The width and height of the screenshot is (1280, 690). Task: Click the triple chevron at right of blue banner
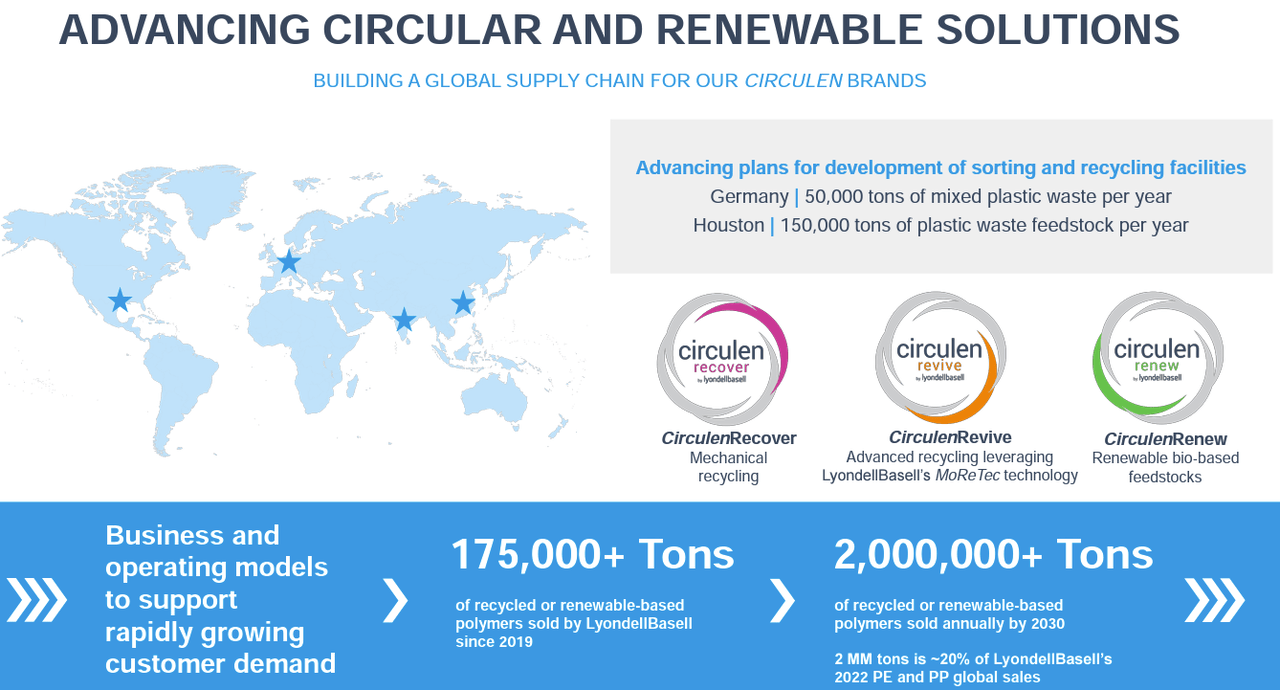(x=1214, y=600)
